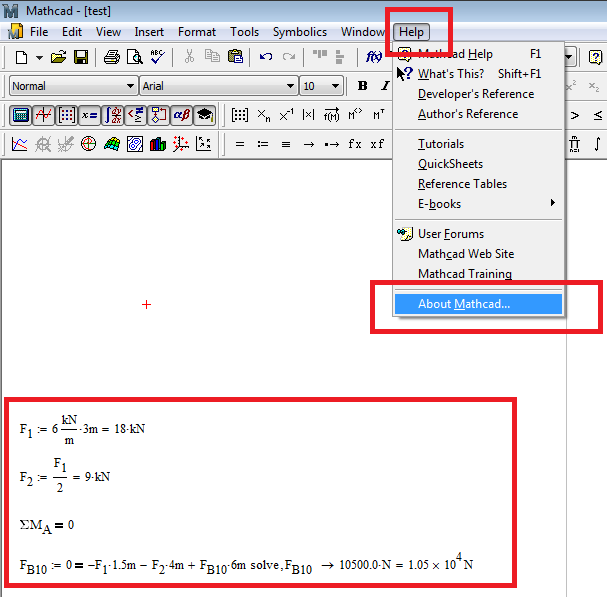Toggle superscript x² formatting
This screenshot has width=616, height=597.
(571, 86)
